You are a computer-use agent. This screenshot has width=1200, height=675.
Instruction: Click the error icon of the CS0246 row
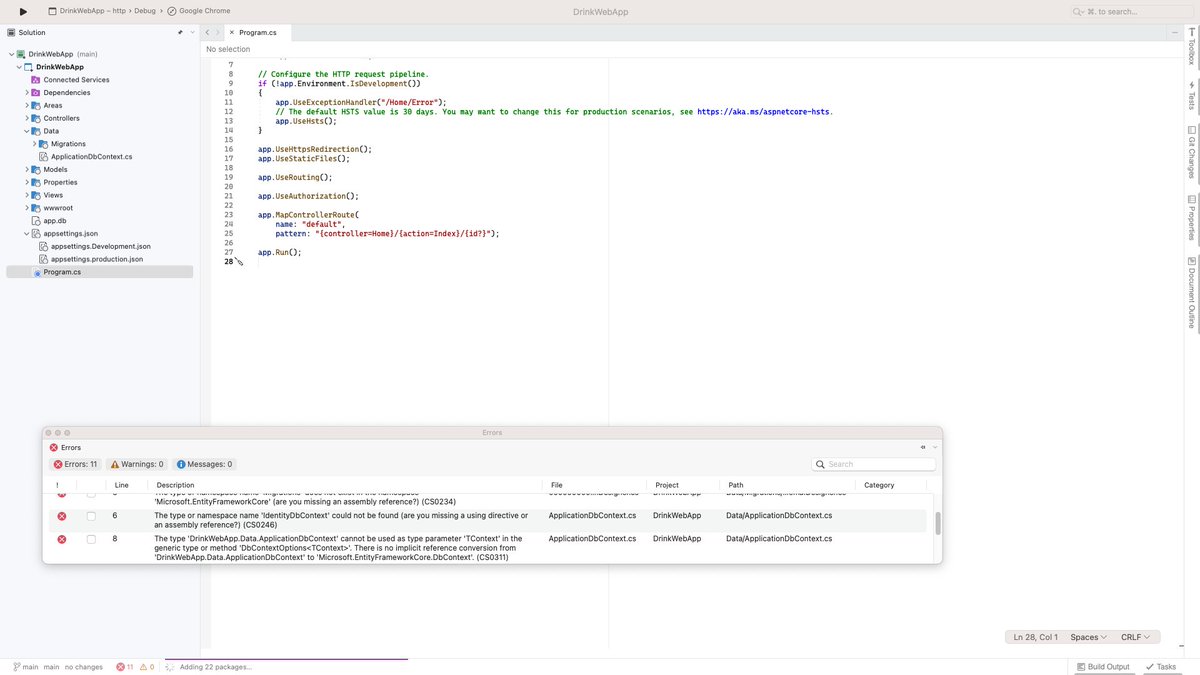61,516
